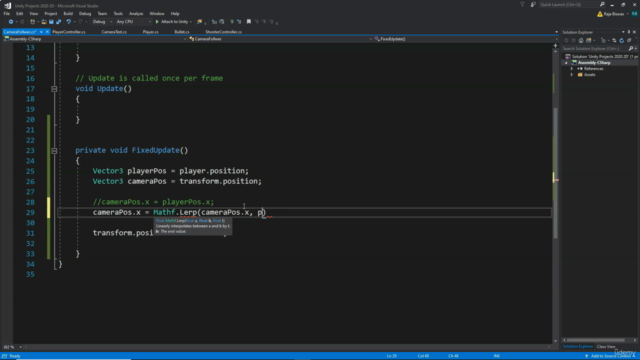This screenshot has height=360, width=640.
Task: Click the Save All toolbar icon
Action: 58,22
